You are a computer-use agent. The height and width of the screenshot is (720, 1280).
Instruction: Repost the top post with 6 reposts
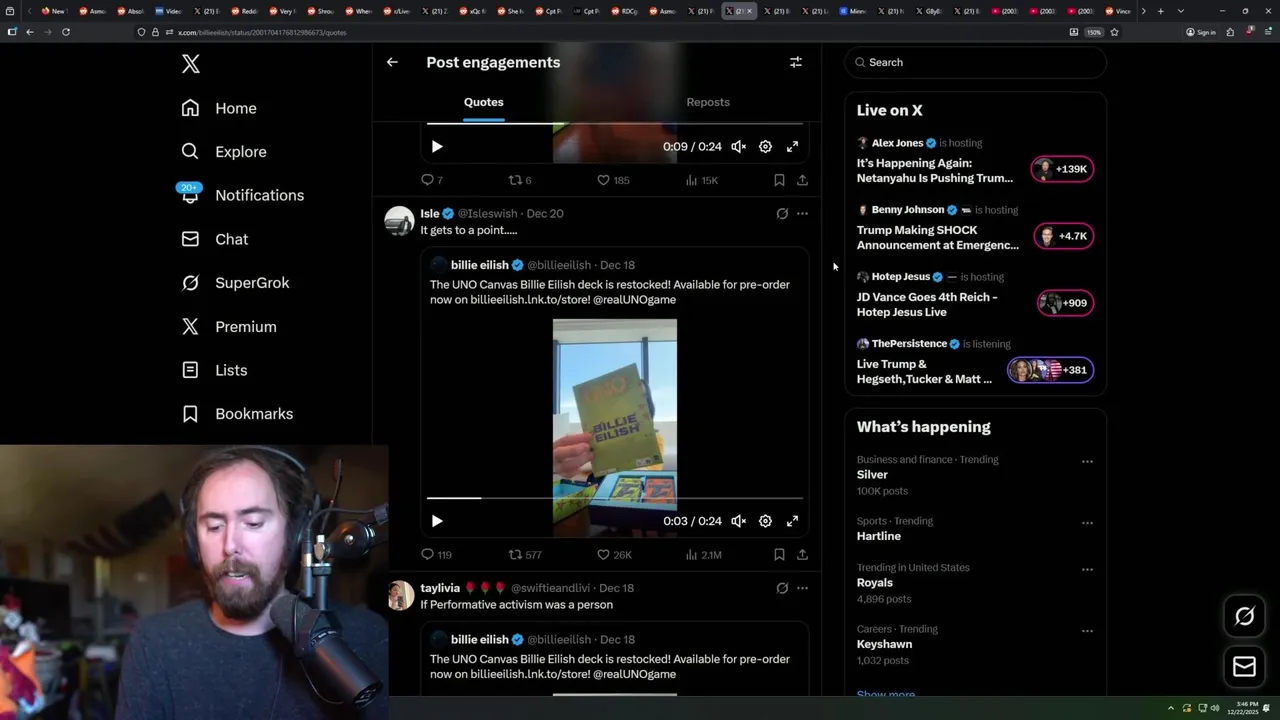pos(520,180)
